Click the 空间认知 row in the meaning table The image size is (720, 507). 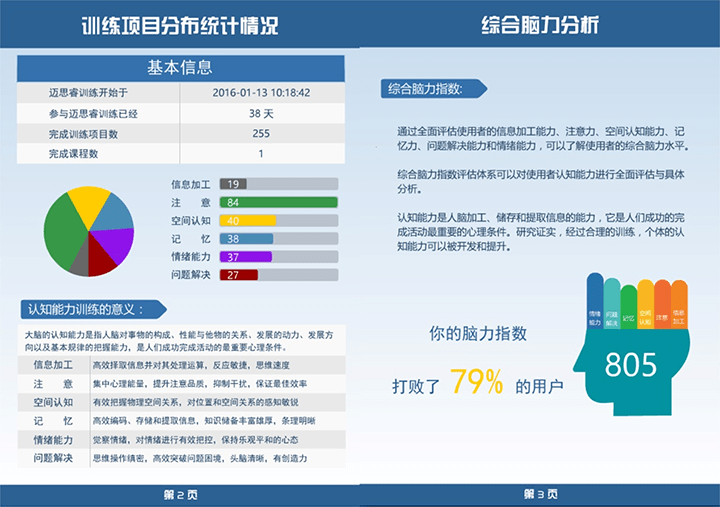pyautogui.click(x=181, y=402)
